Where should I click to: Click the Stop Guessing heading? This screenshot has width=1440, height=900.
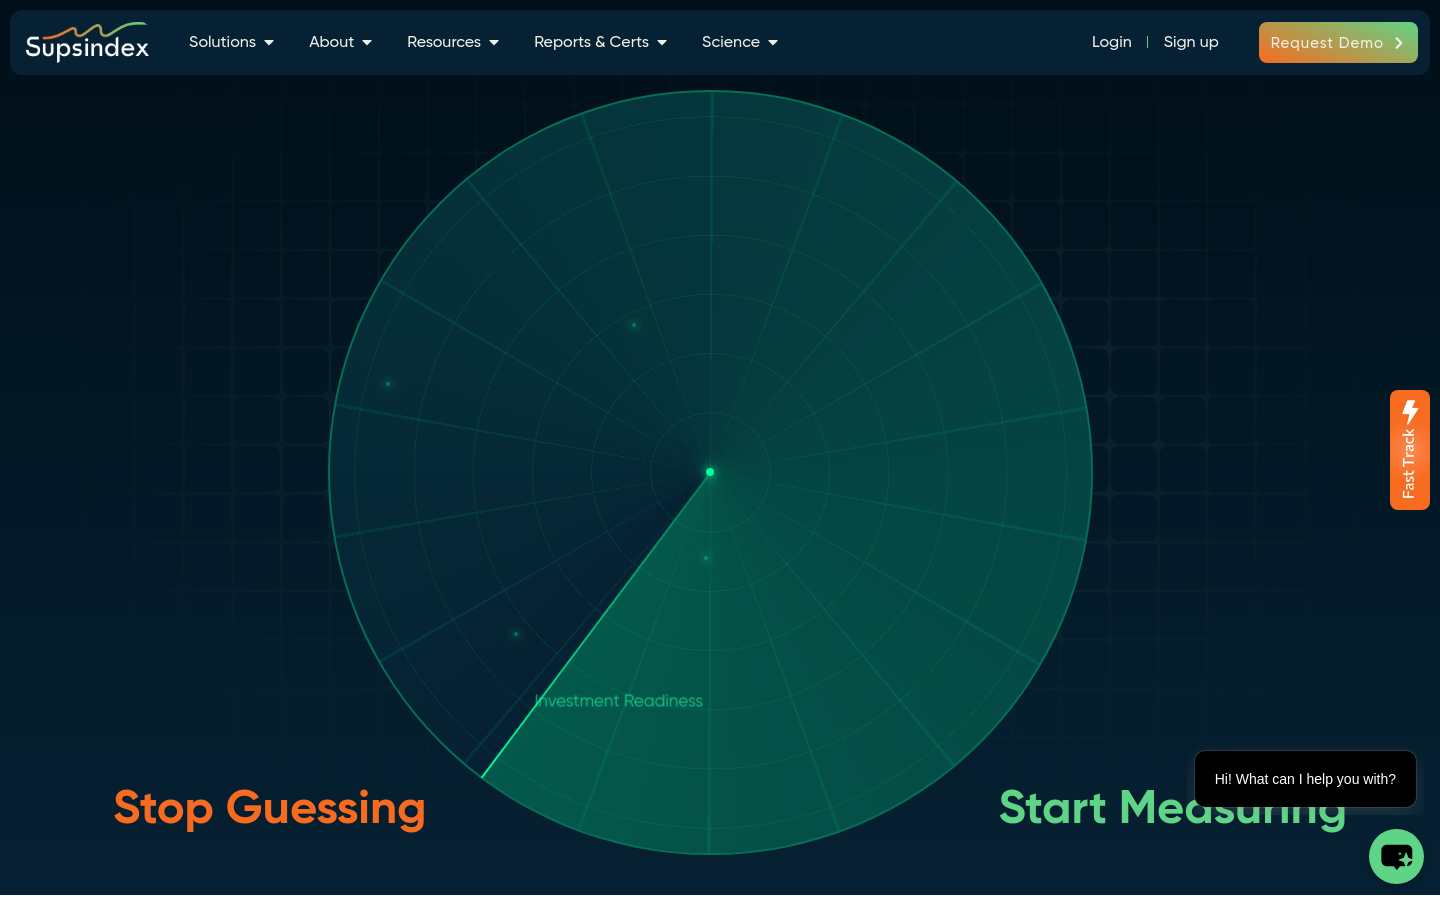click(x=270, y=808)
